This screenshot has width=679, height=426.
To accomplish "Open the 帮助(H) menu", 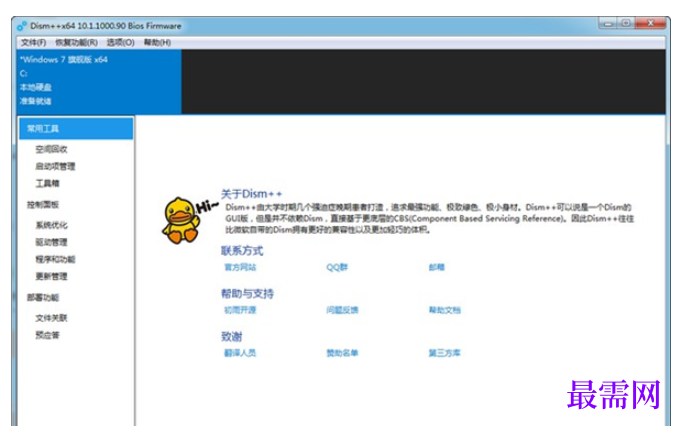I will [x=157, y=42].
